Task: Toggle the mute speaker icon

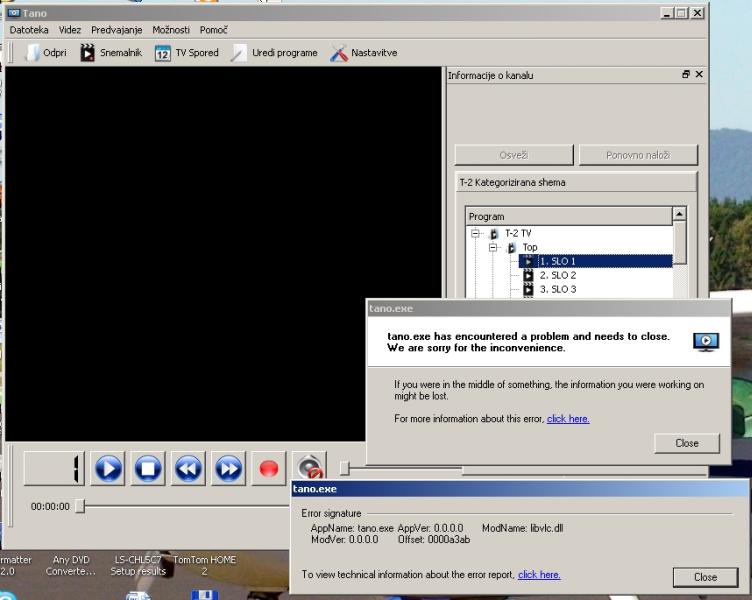Action: (x=309, y=467)
